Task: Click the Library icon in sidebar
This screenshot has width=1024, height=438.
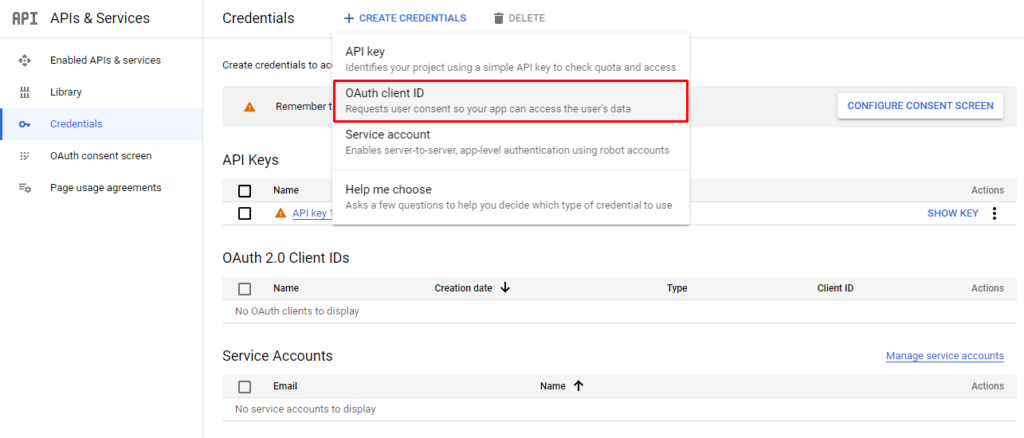Action: pos(25,93)
